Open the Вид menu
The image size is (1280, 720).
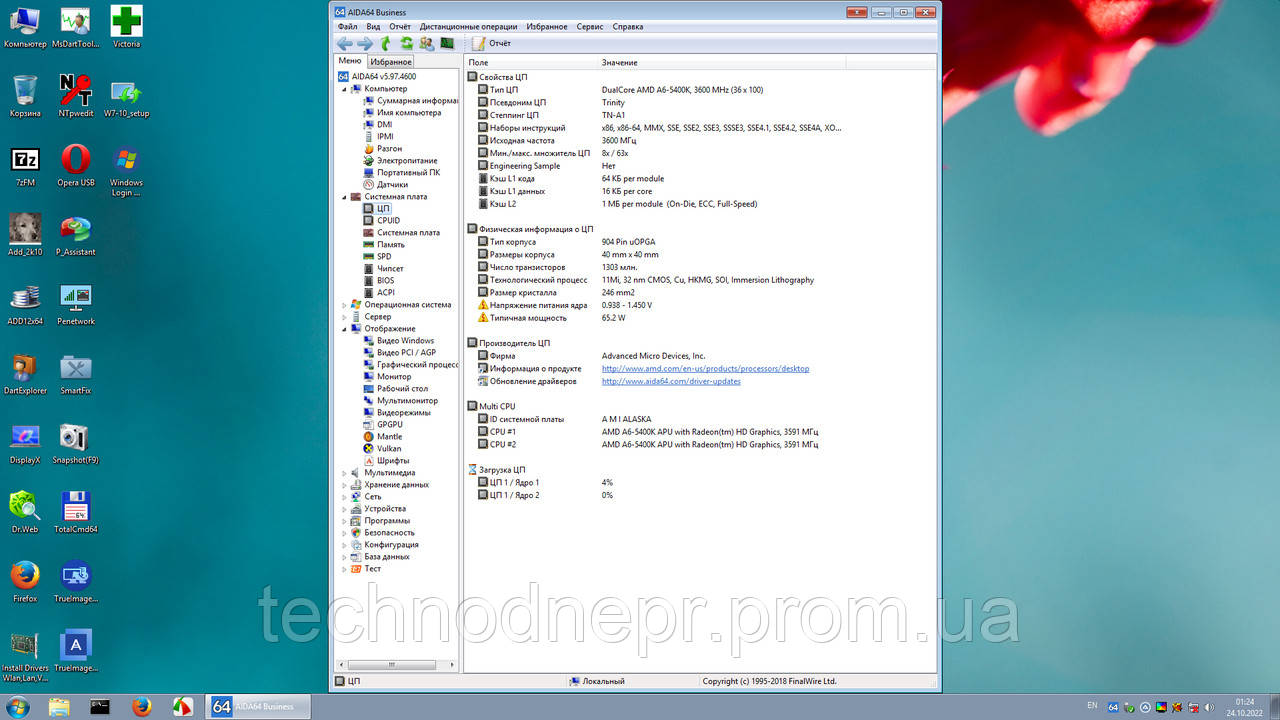pos(373,27)
